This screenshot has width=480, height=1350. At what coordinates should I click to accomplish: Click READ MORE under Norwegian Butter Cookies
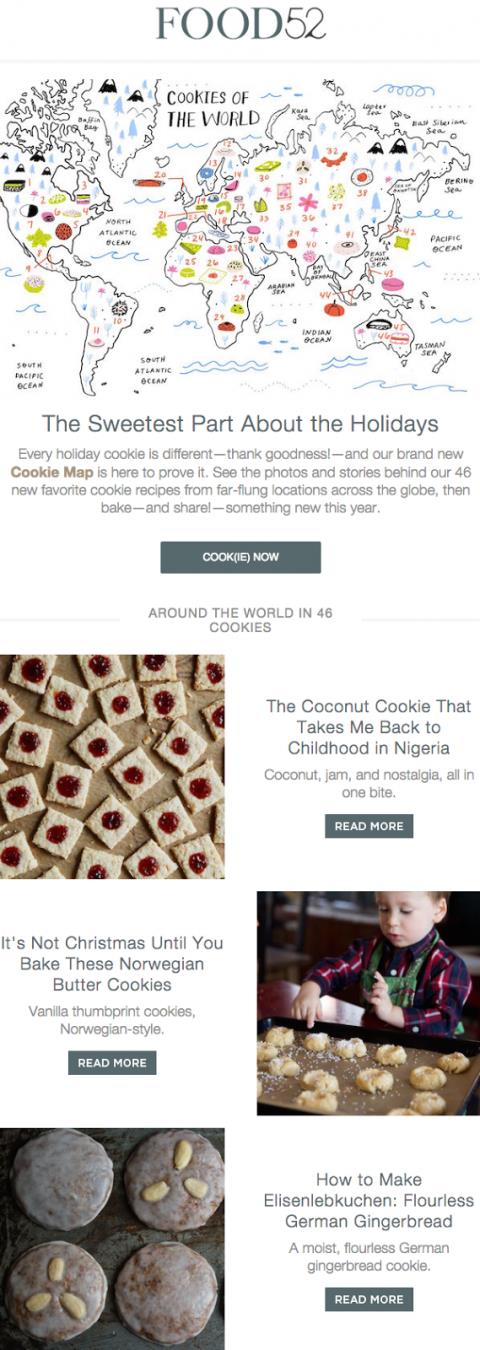[x=112, y=1062]
